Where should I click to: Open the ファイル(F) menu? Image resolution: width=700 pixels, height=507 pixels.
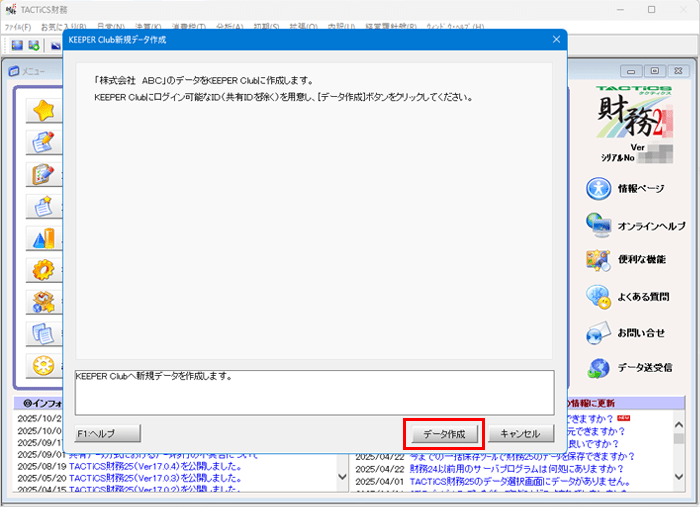coord(18,27)
